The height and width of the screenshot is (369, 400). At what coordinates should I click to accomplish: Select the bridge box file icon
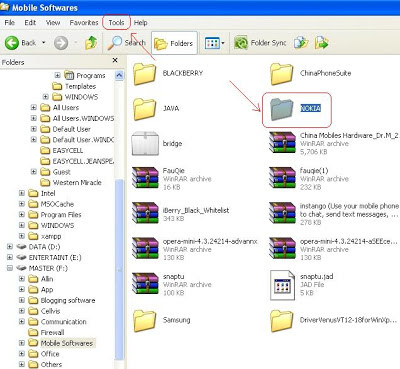(145, 144)
